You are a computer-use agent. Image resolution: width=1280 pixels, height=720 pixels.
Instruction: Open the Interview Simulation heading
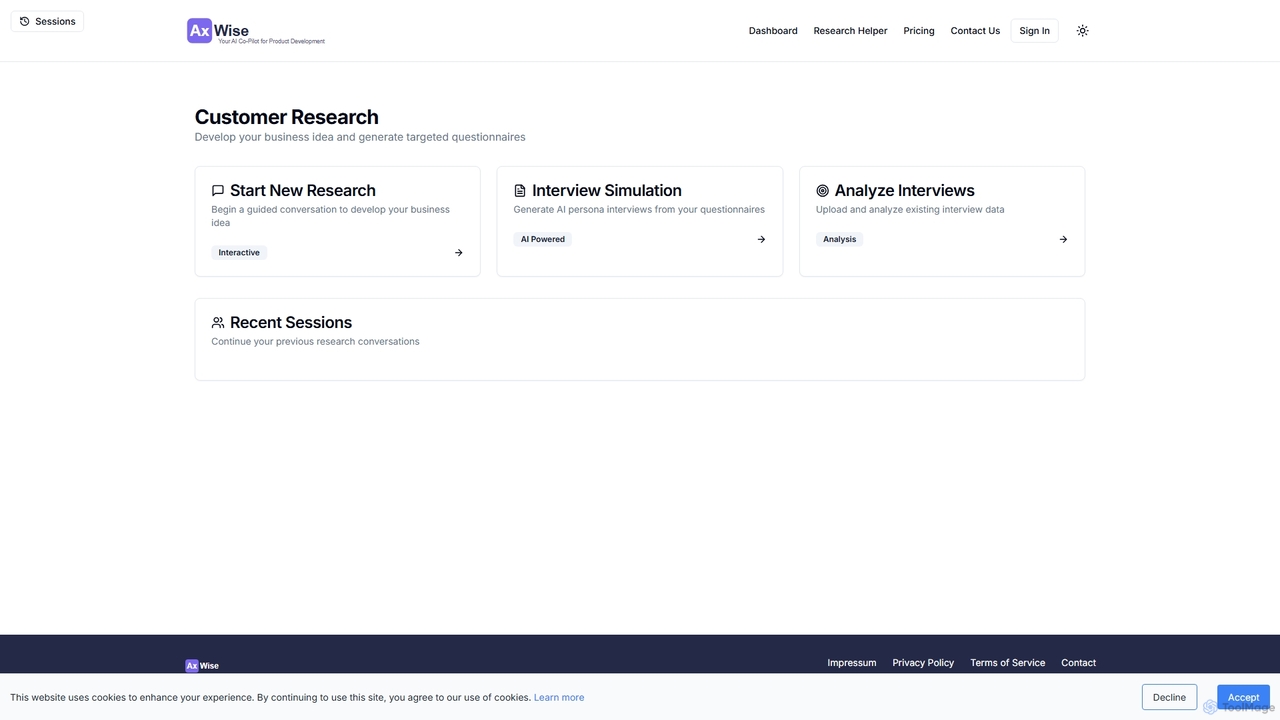(607, 190)
